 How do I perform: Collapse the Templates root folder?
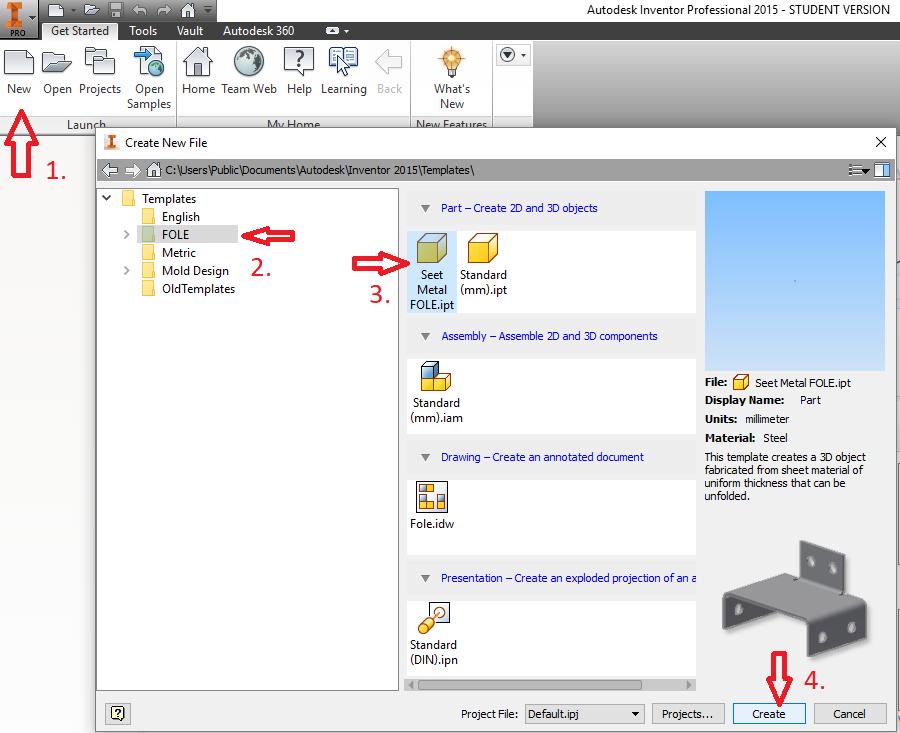click(x=107, y=198)
